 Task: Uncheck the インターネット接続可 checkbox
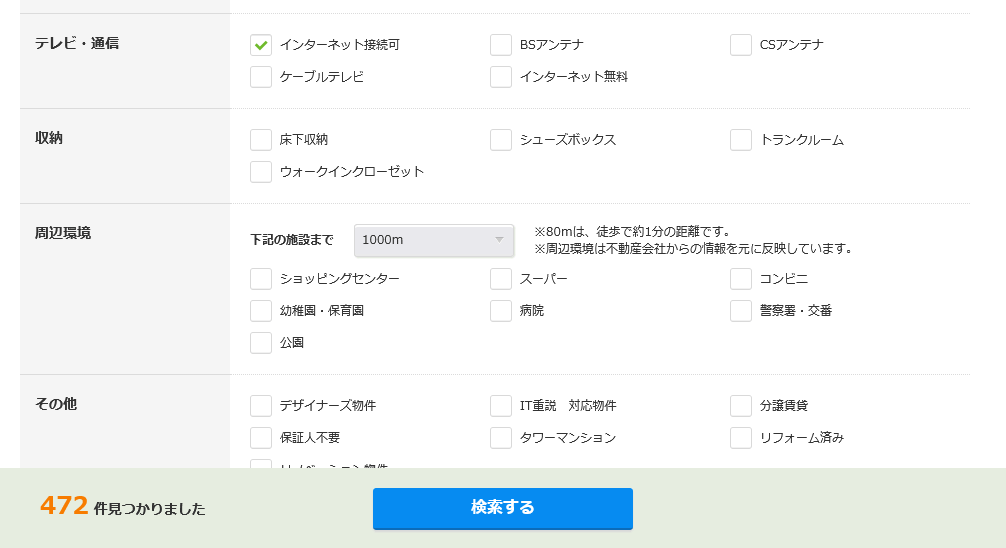pos(261,45)
